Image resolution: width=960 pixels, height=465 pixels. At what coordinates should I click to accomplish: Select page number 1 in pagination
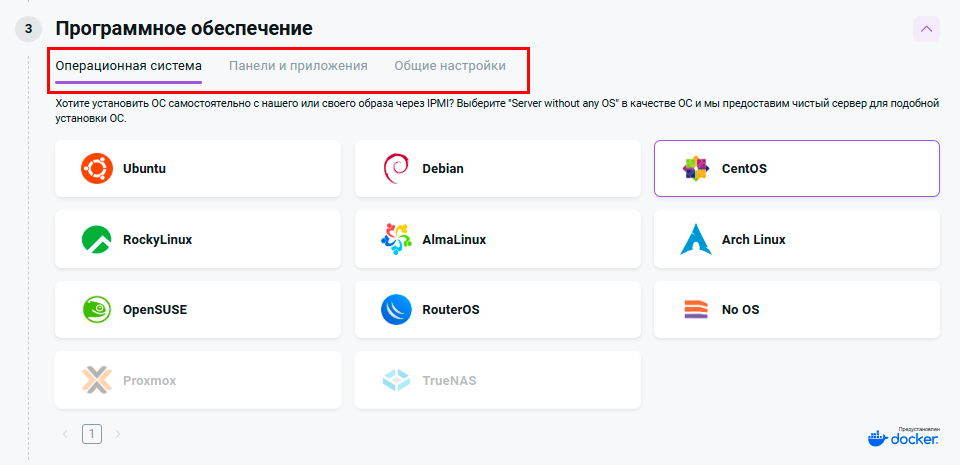click(x=92, y=434)
